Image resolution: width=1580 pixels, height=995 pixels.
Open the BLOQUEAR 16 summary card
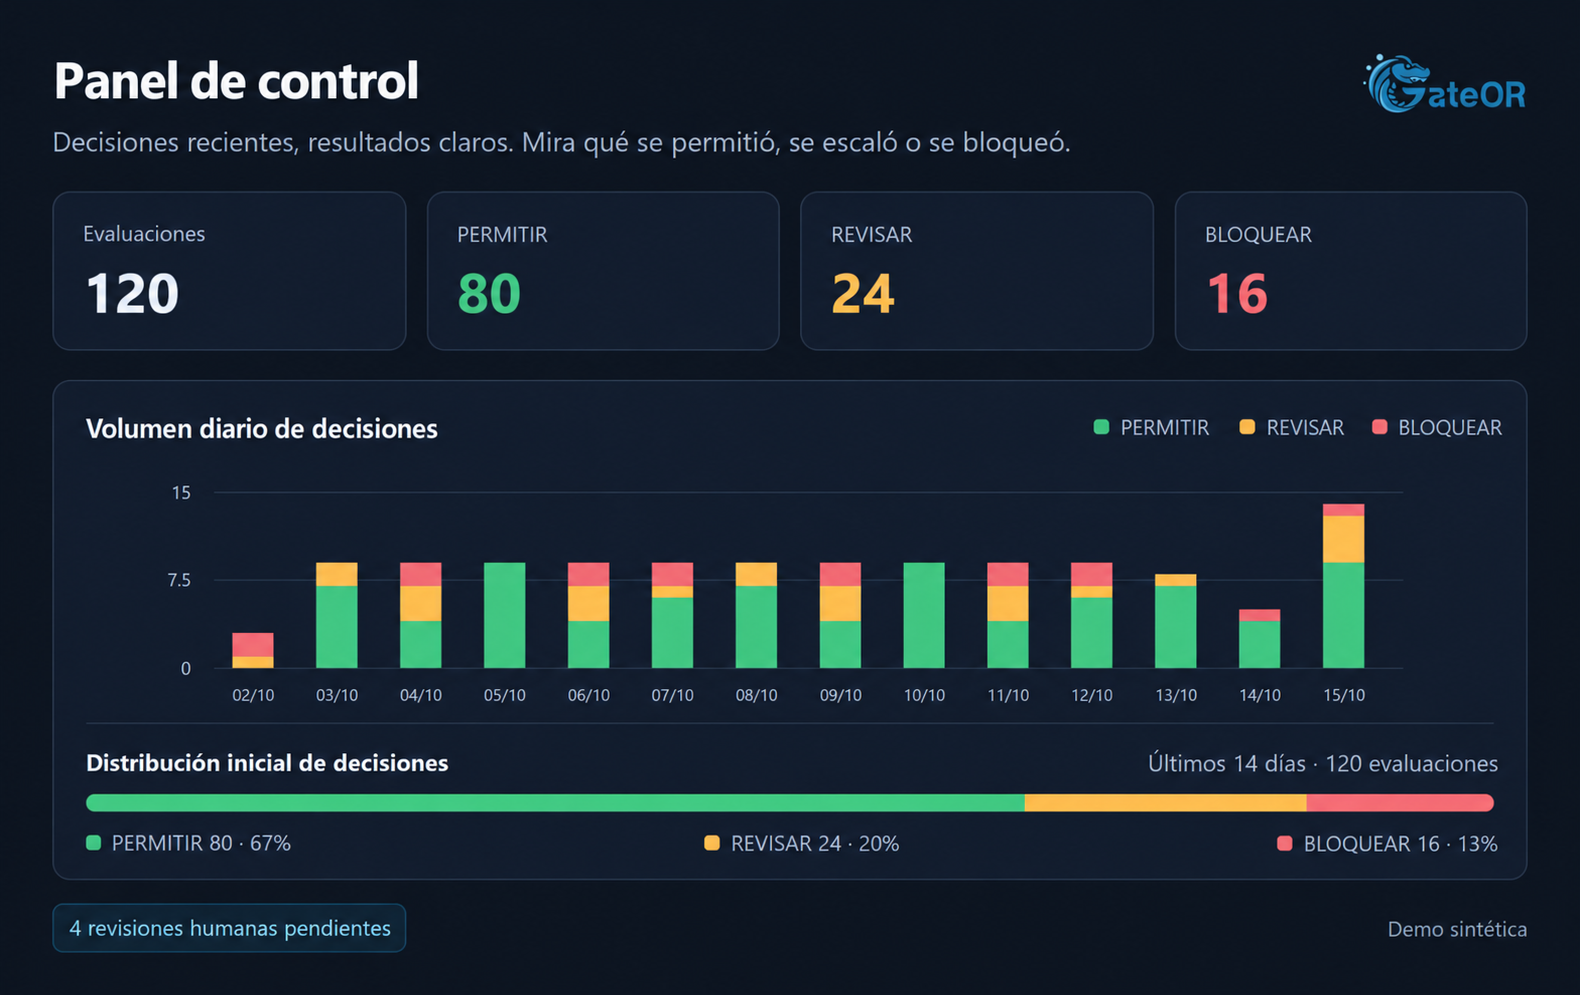1351,271
